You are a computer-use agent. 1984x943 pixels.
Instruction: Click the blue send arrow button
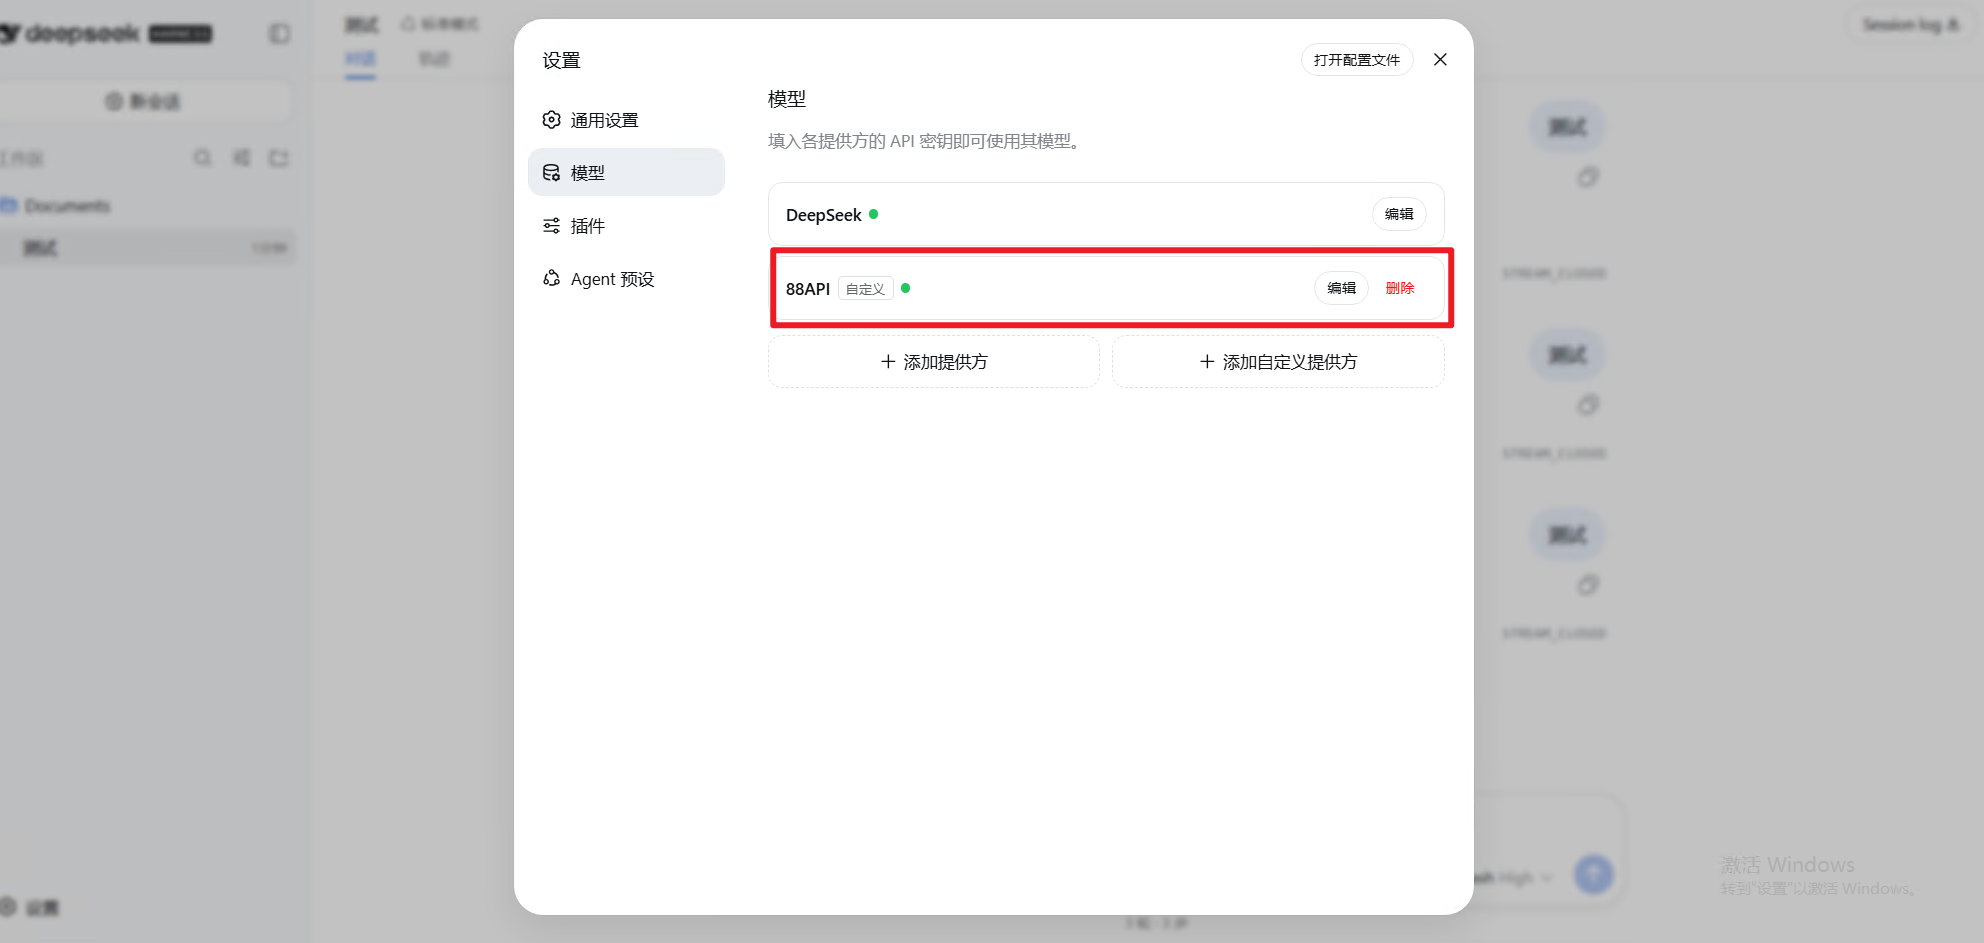pyautogui.click(x=1593, y=875)
